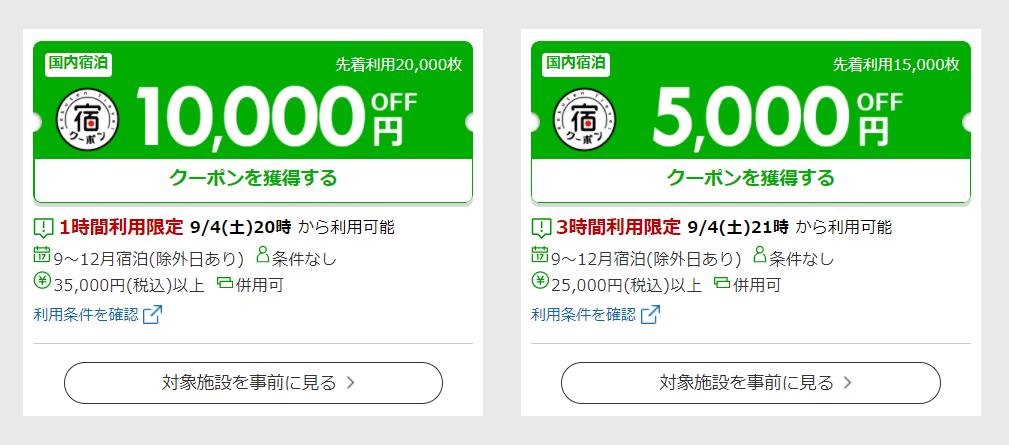
Task: View 対象施設を事前に見る for the 10,000円 coupon
Action: coord(253,383)
